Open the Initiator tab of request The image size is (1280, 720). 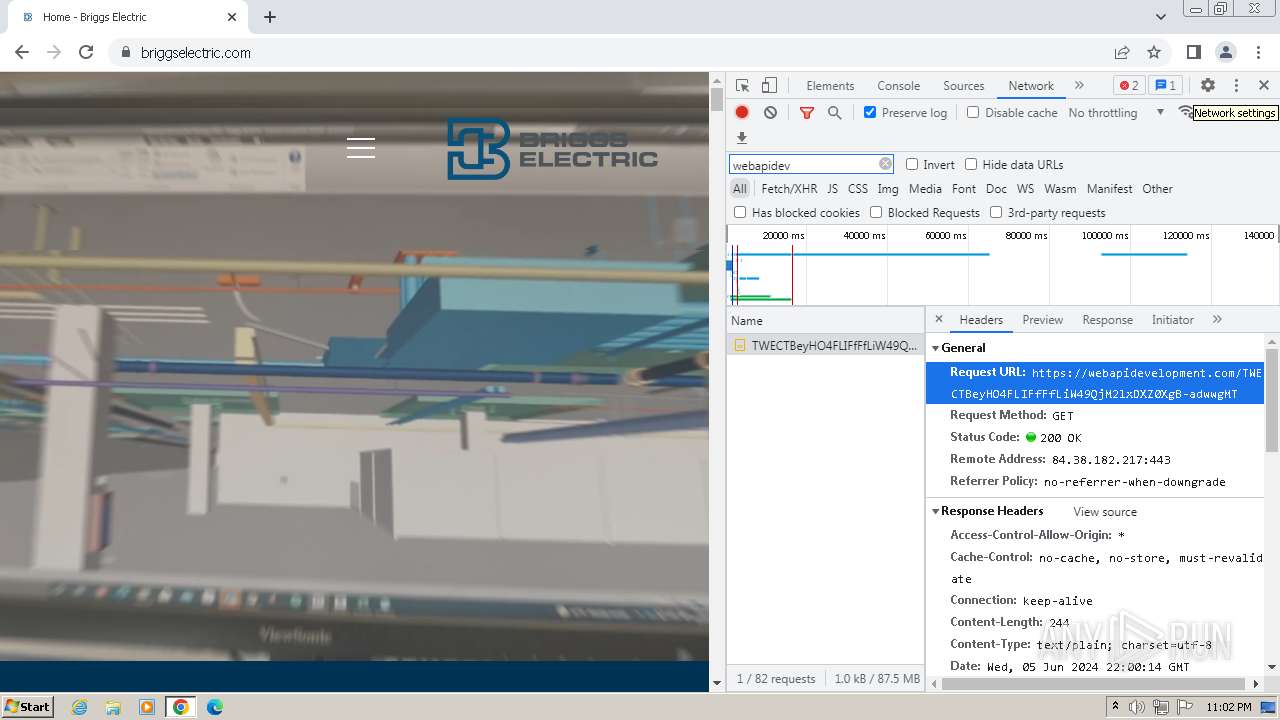[1172, 320]
